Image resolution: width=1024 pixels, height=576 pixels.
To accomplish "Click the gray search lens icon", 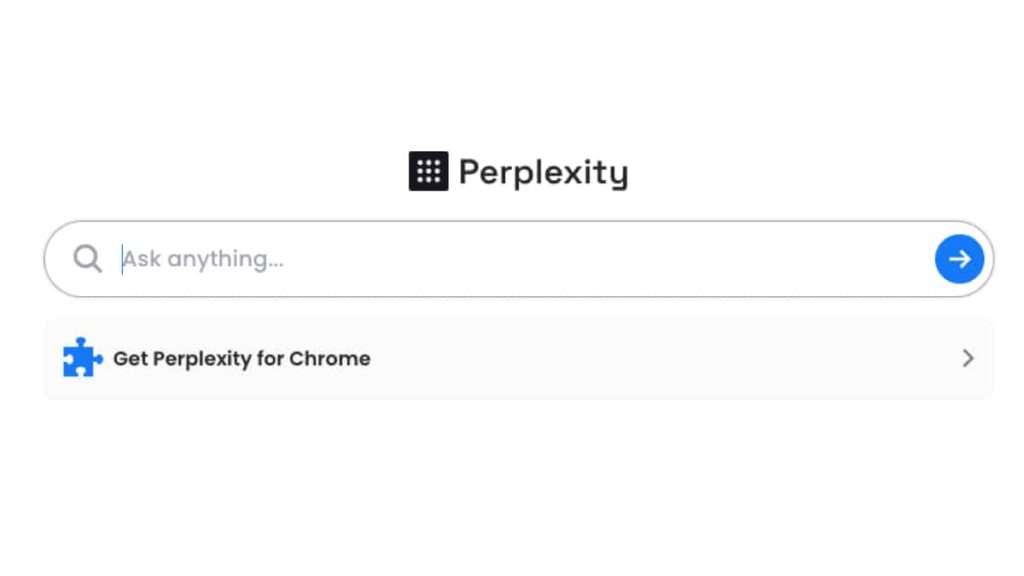I will coord(88,259).
